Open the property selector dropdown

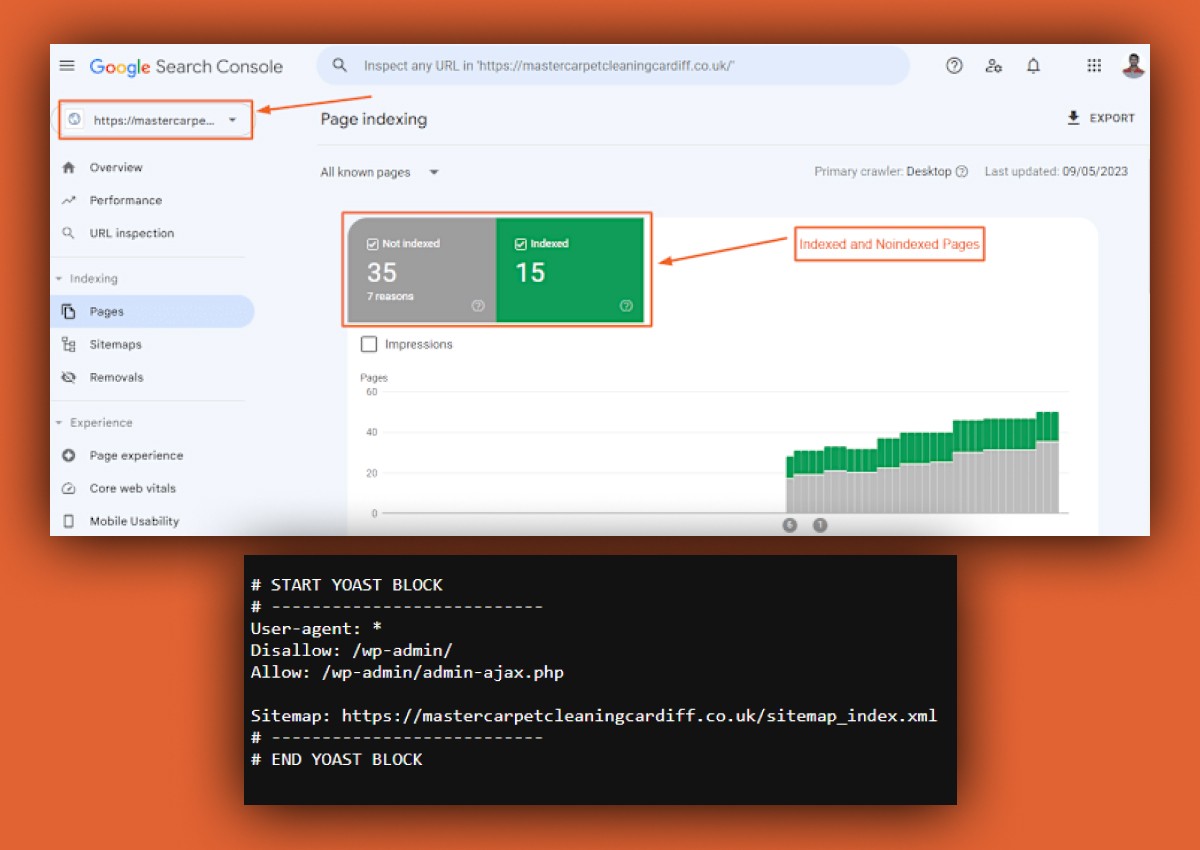coord(155,120)
